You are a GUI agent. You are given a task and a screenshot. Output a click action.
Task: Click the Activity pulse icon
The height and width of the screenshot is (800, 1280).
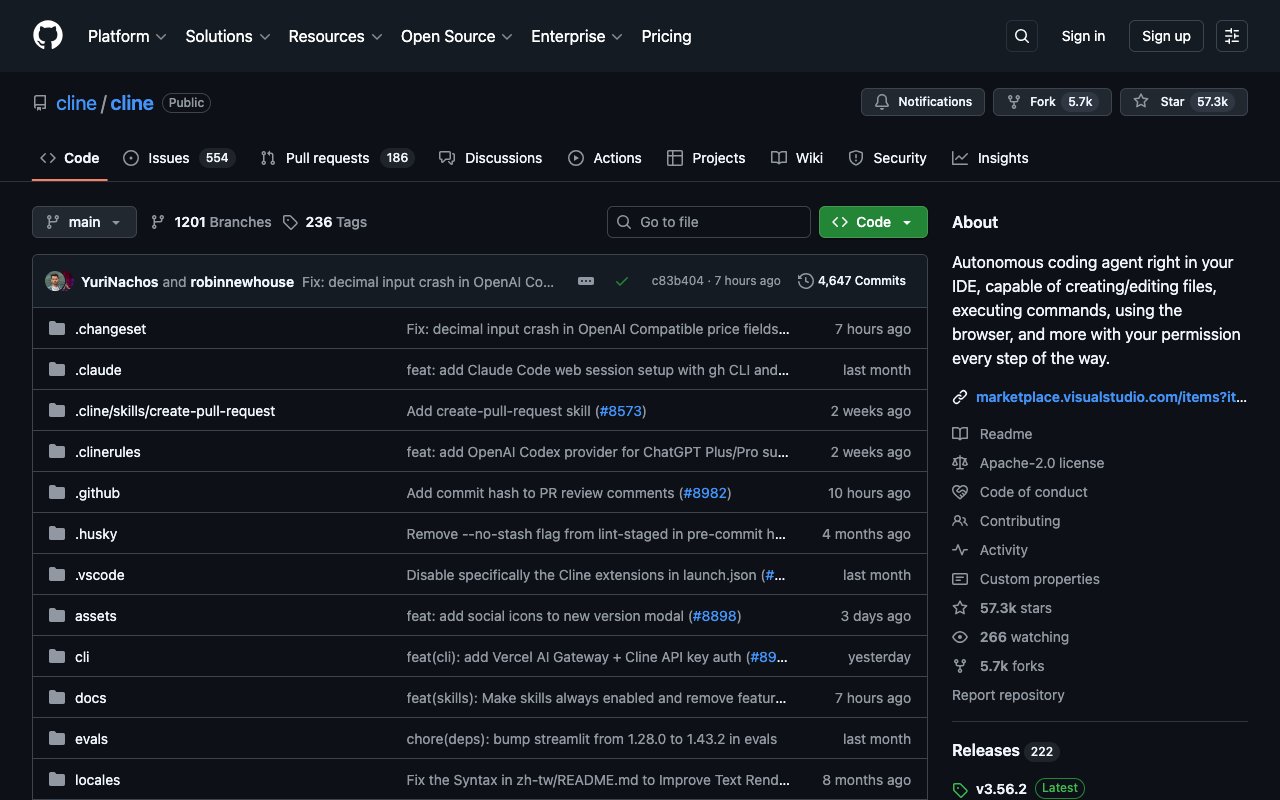pos(960,549)
